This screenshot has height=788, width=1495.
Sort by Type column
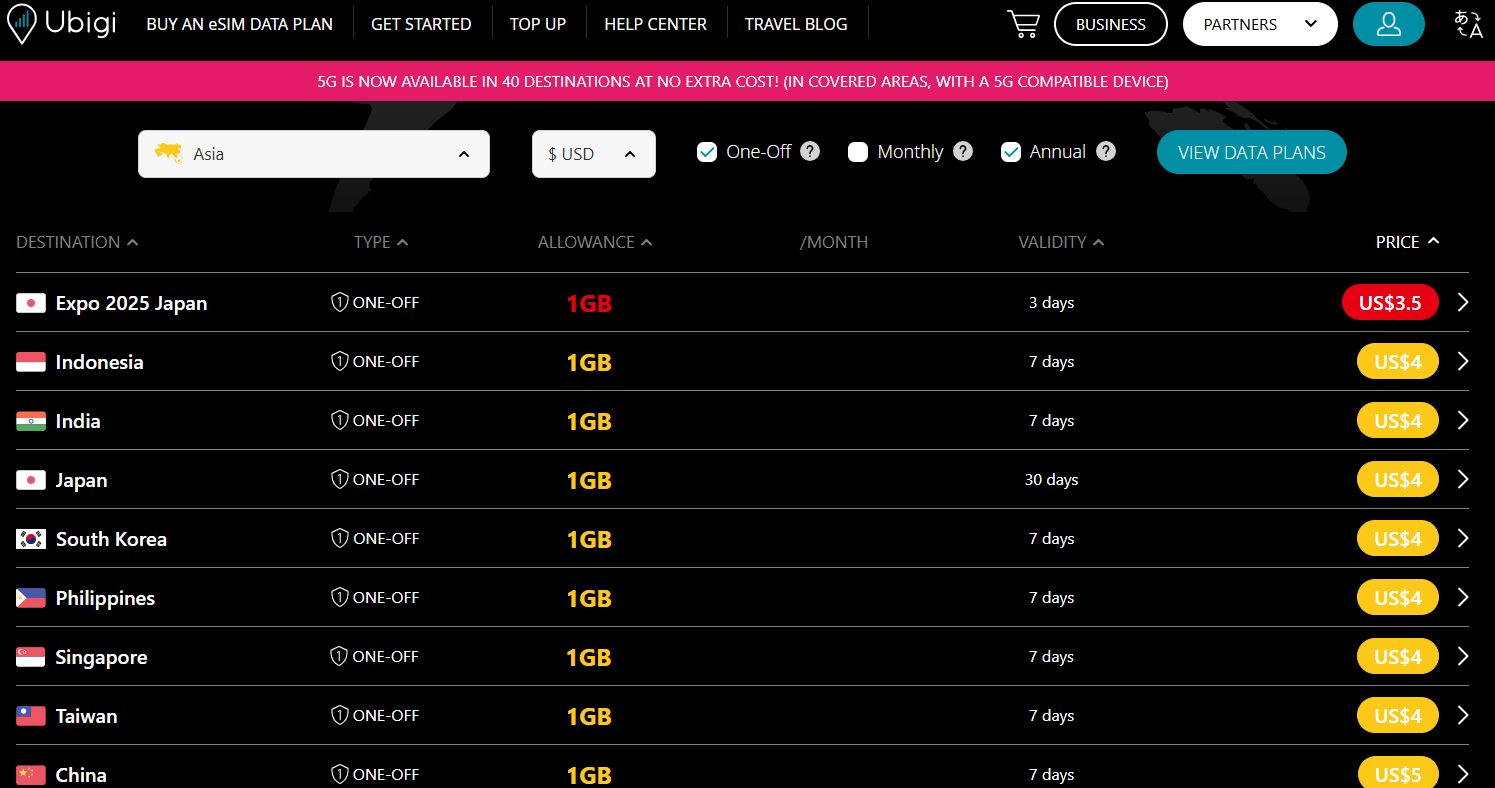tap(381, 242)
